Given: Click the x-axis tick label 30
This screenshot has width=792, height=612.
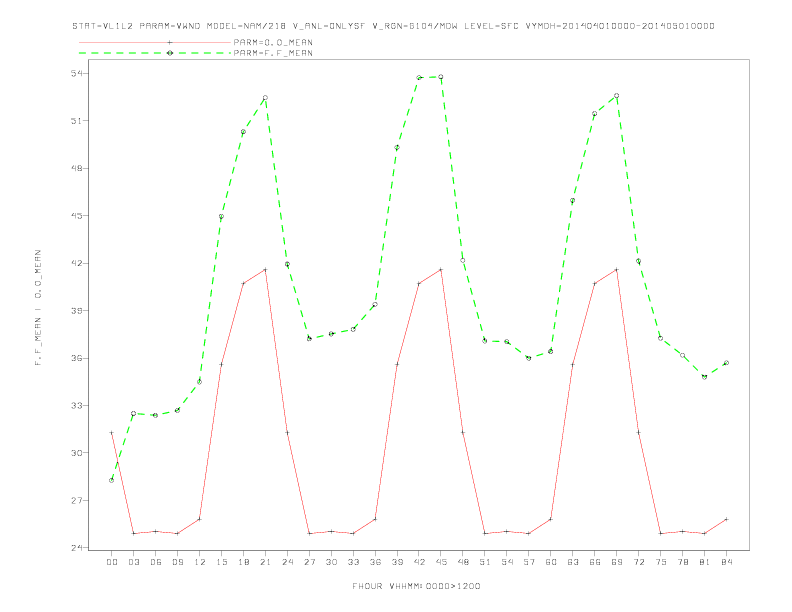Looking at the screenshot, I should [331, 562].
